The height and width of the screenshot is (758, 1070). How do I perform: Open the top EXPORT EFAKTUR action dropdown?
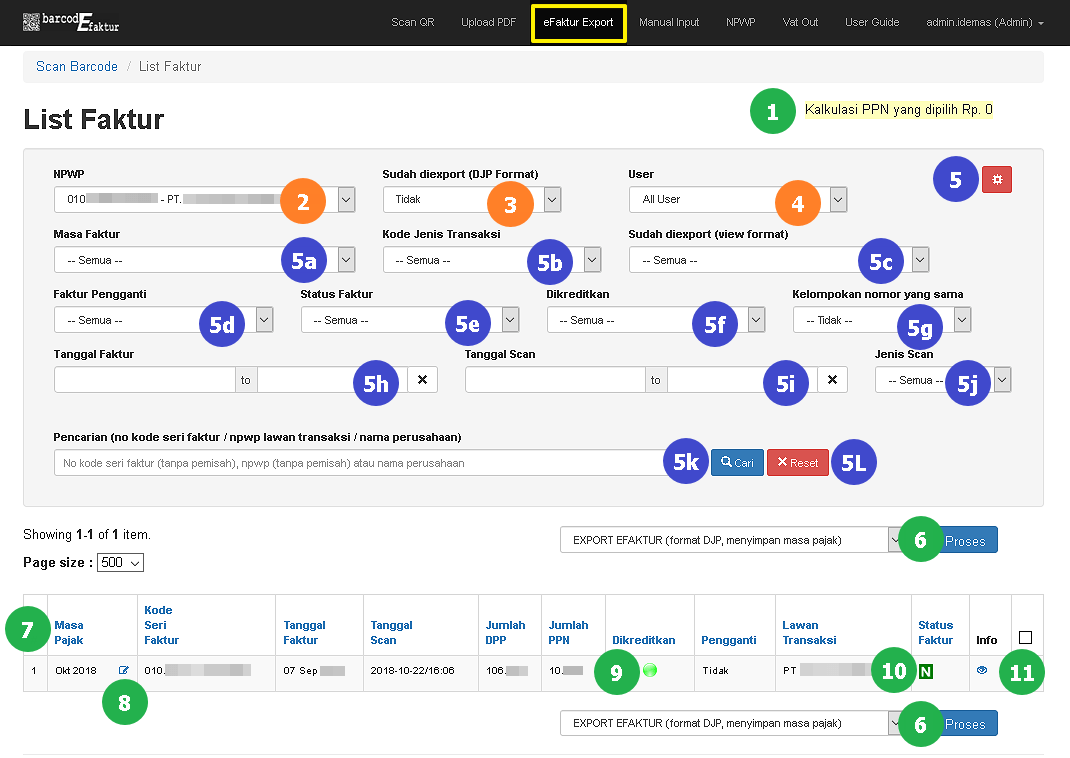[x=731, y=540]
